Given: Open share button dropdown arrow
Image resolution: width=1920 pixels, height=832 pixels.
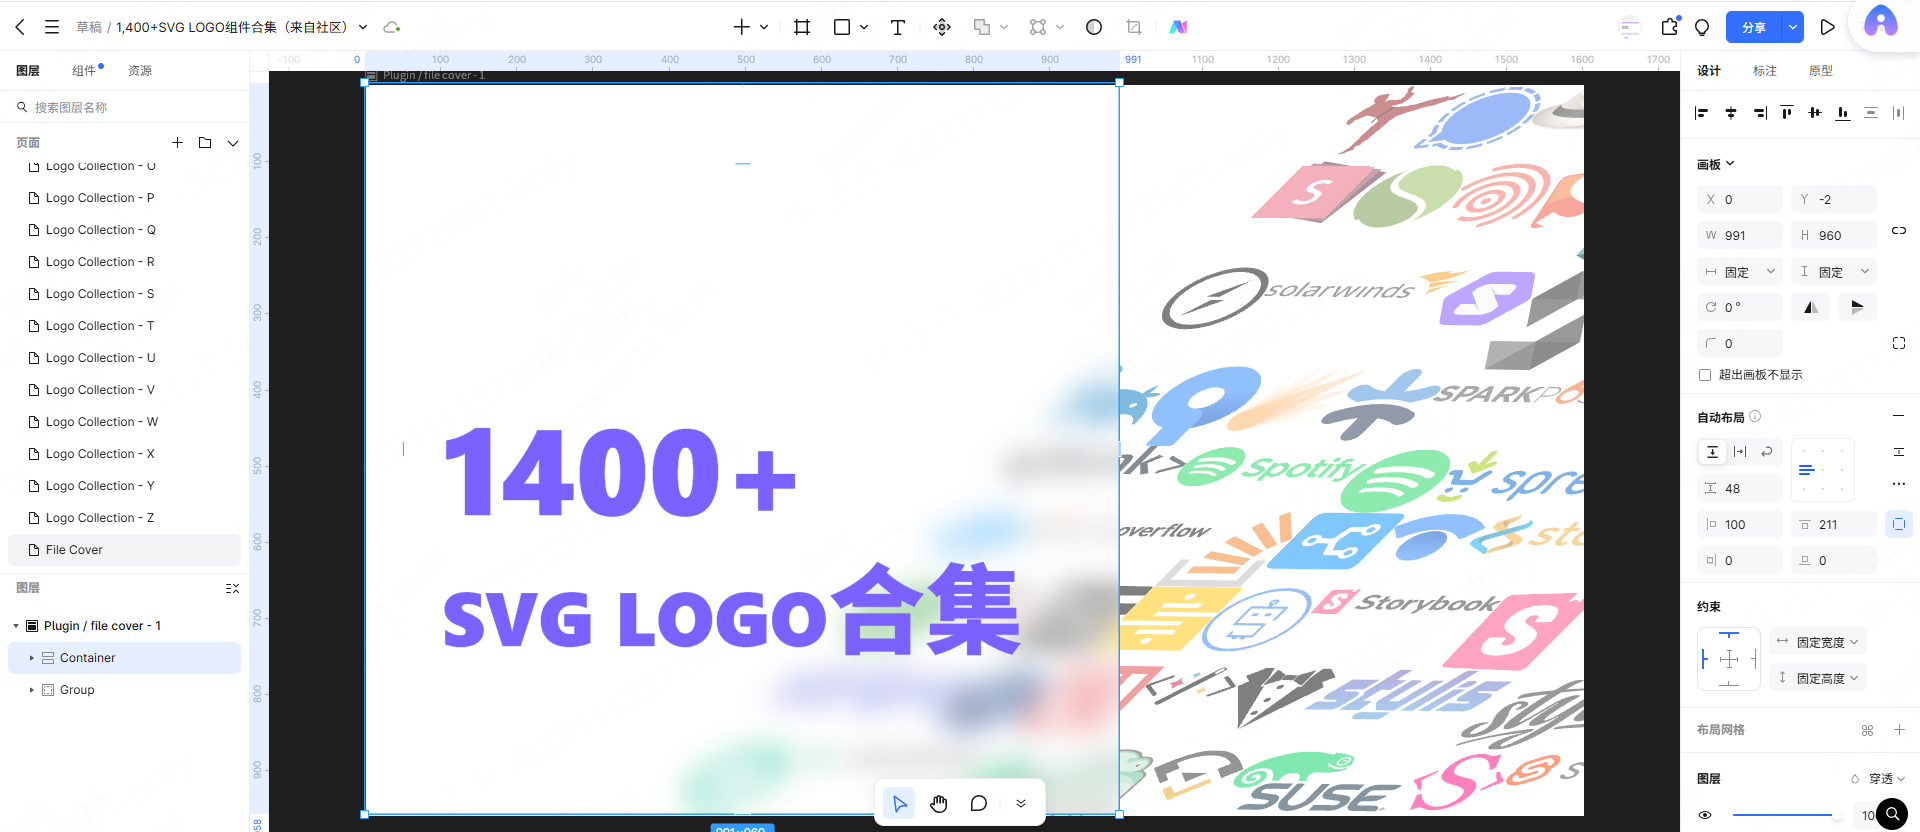Looking at the screenshot, I should click(x=1793, y=27).
